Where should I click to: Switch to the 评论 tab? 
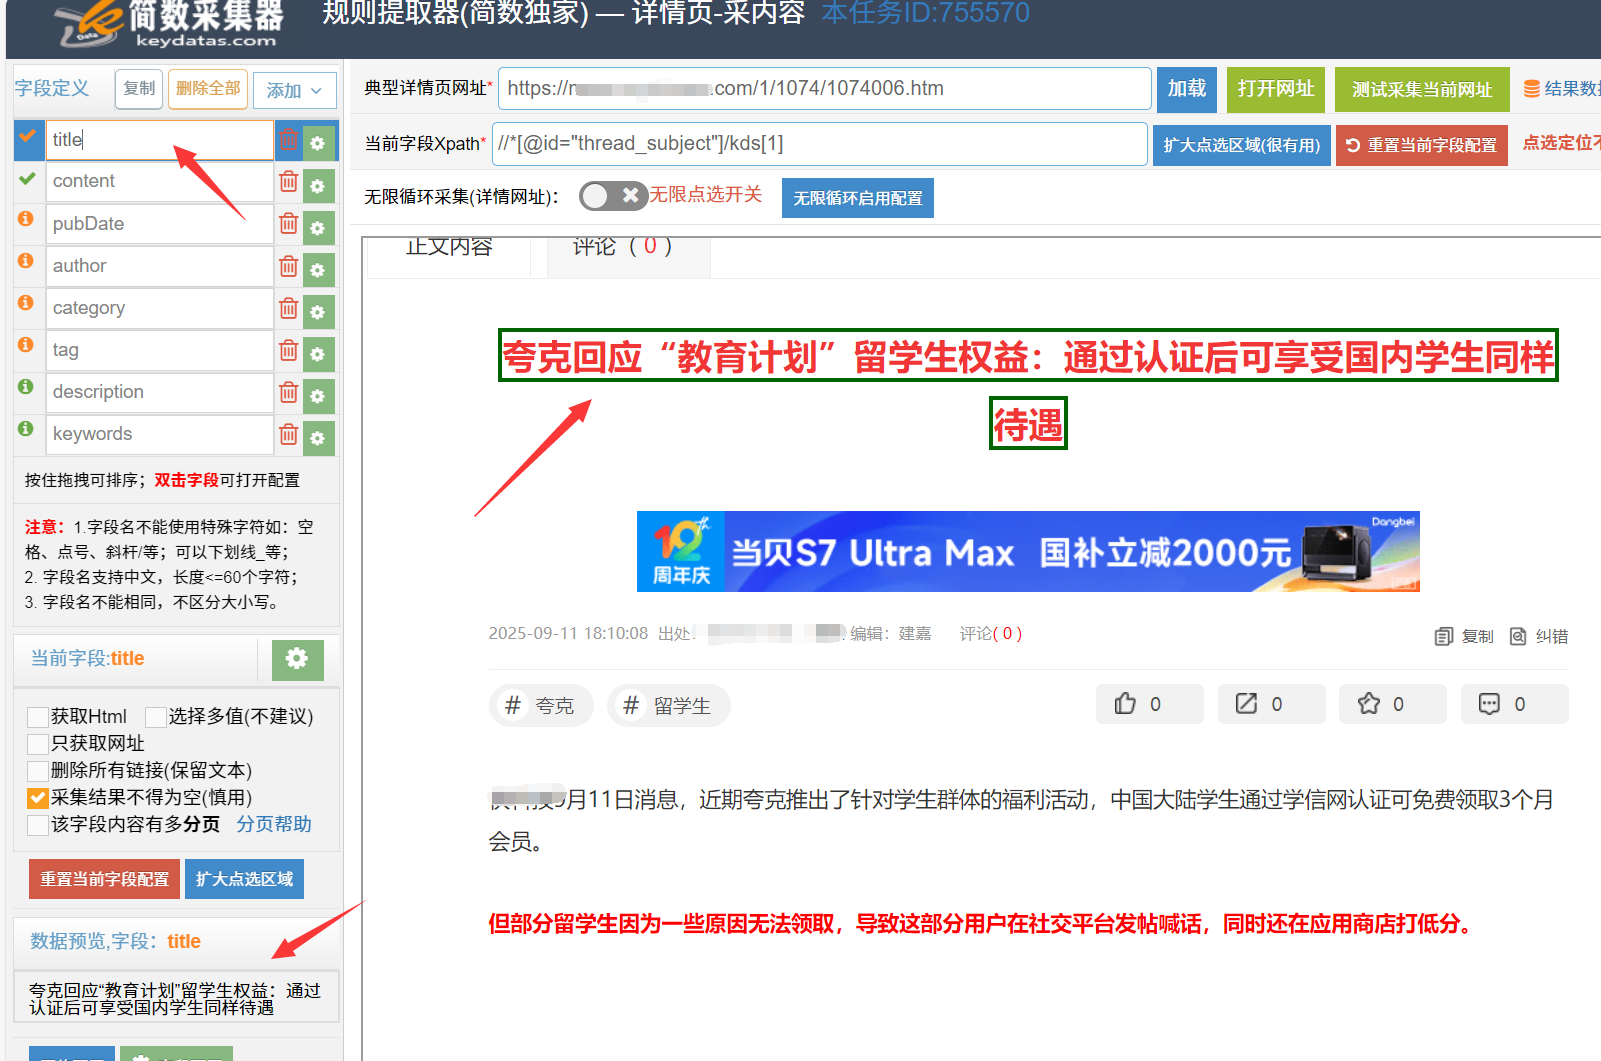[622, 248]
